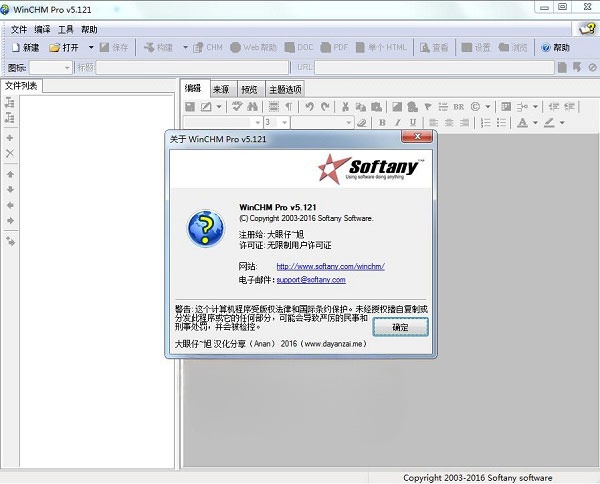Insert a line break with BR icon
600x484 pixels.
coord(458,106)
